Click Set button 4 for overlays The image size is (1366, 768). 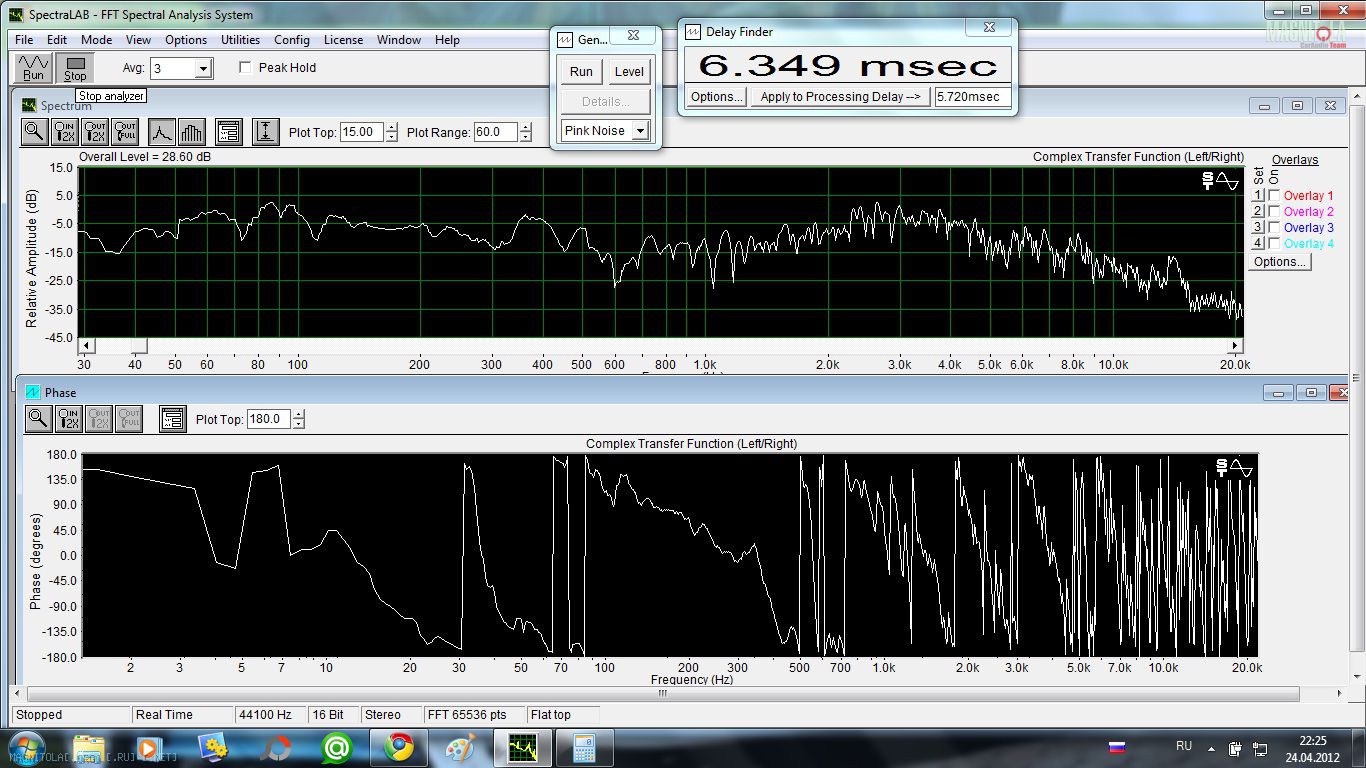click(x=1259, y=244)
